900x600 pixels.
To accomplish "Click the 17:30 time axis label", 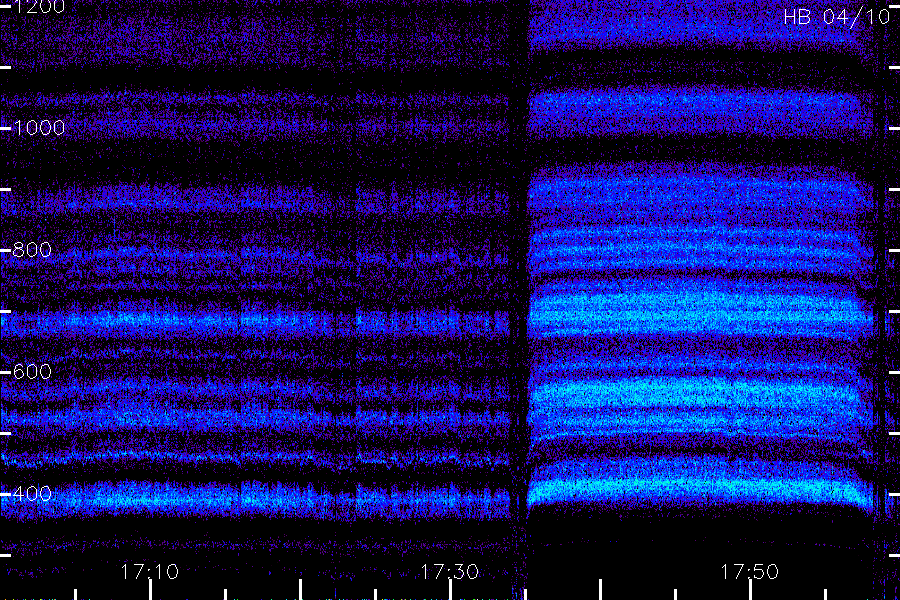I will click(x=449, y=572).
